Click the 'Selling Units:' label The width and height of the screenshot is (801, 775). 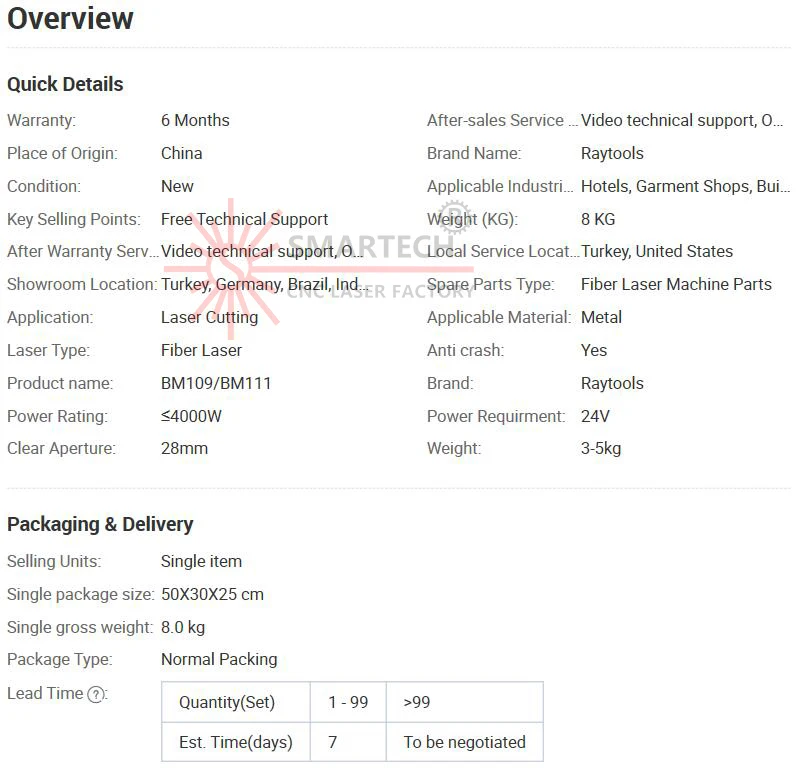point(54,561)
